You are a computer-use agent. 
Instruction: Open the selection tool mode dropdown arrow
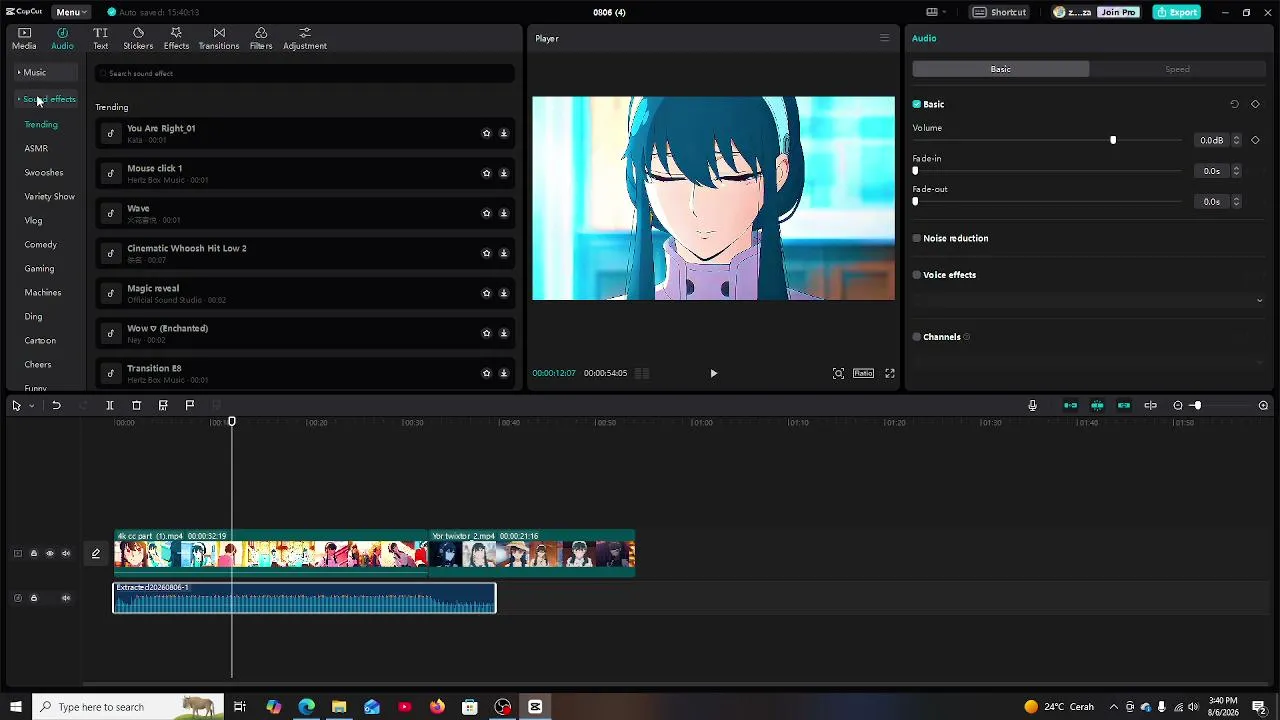click(31, 405)
